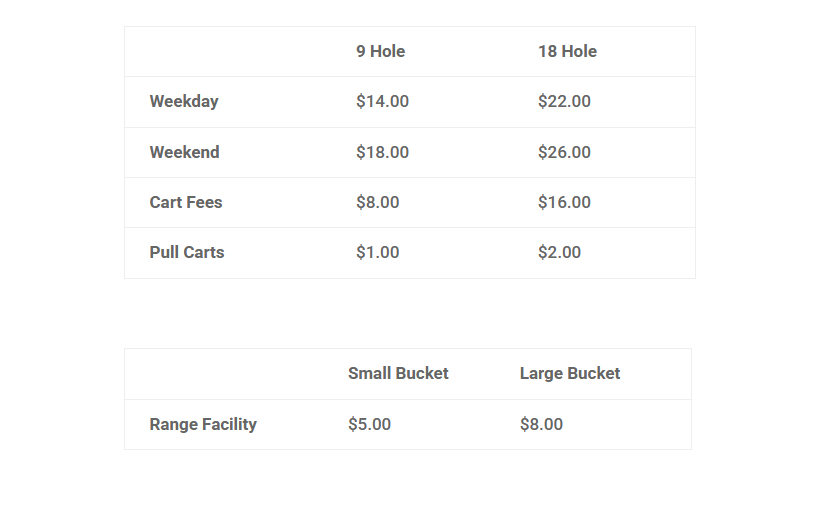
Task: Click the Small Bucket column header
Action: coord(398,374)
